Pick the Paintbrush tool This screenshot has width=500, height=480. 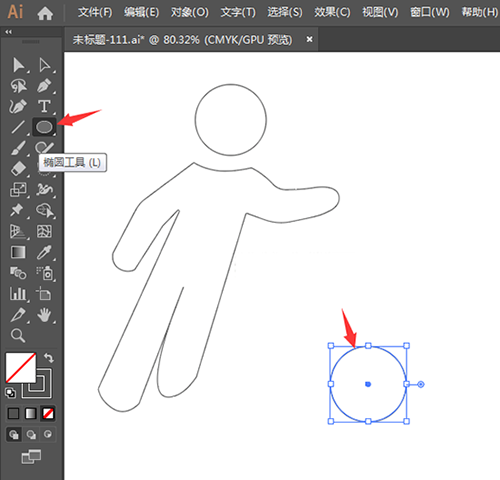pyautogui.click(x=18, y=148)
